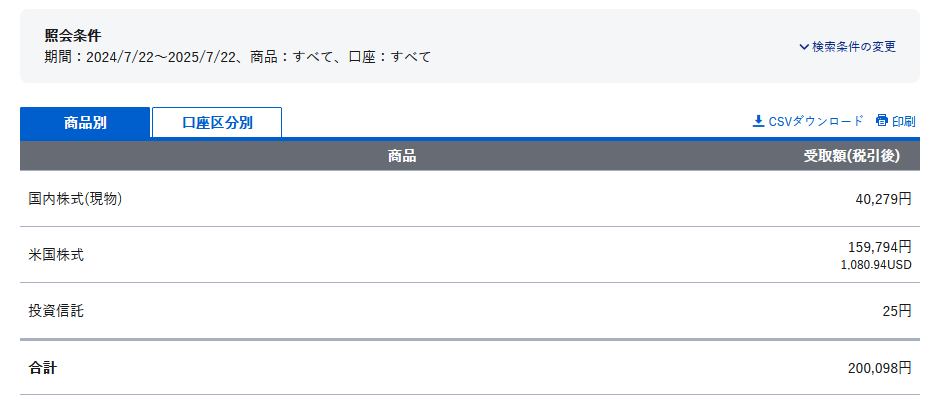Click the CSVダウンロード link text

point(815,121)
